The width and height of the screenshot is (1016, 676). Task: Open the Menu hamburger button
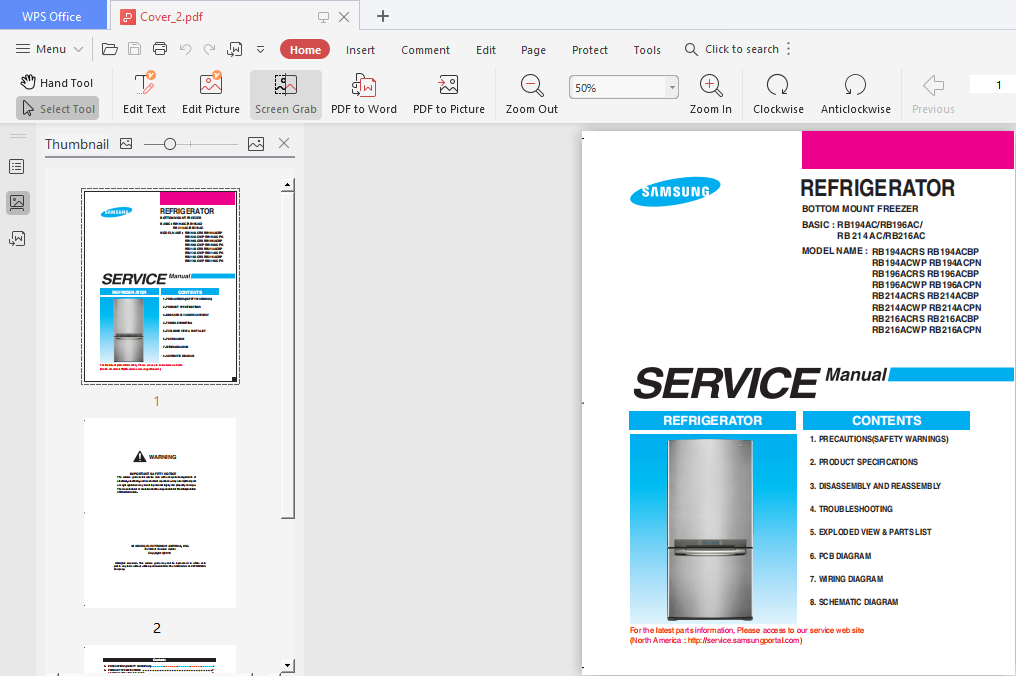(49, 49)
